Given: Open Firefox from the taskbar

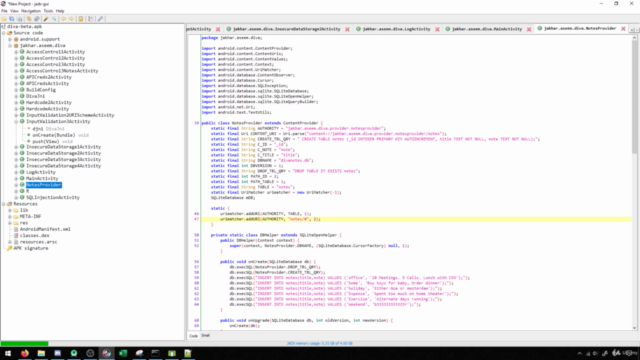Looking at the screenshot, I should 25,353.
